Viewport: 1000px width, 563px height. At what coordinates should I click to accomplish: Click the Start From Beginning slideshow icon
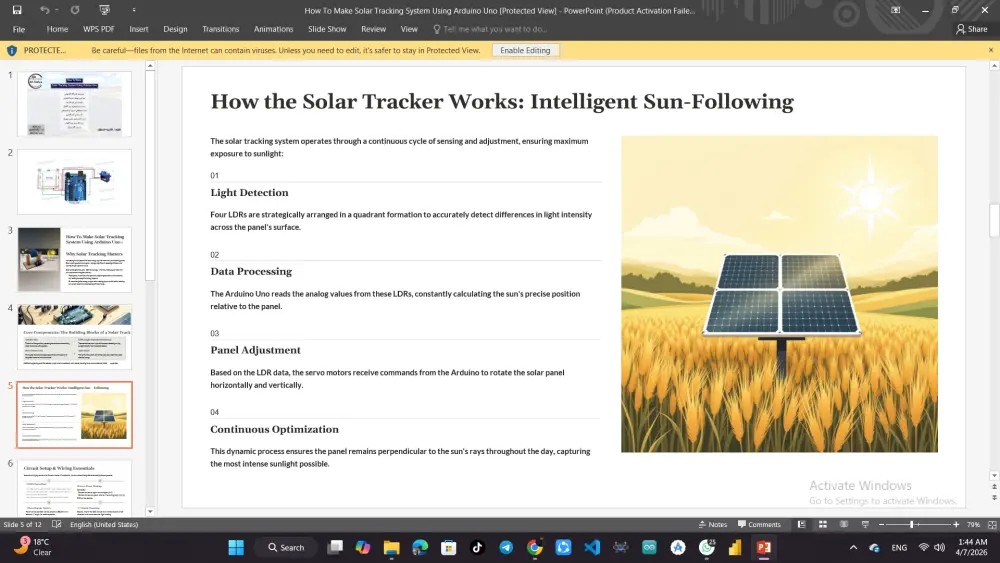(x=105, y=10)
